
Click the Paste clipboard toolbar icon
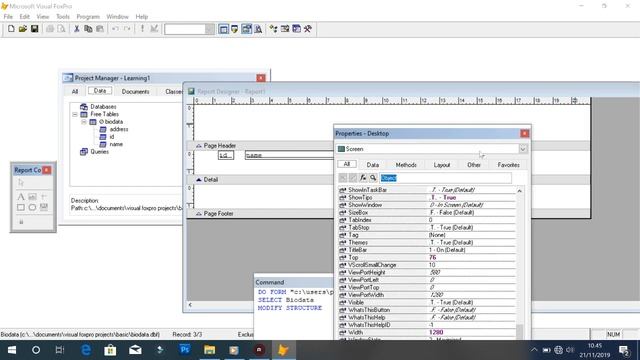[x=100, y=29]
